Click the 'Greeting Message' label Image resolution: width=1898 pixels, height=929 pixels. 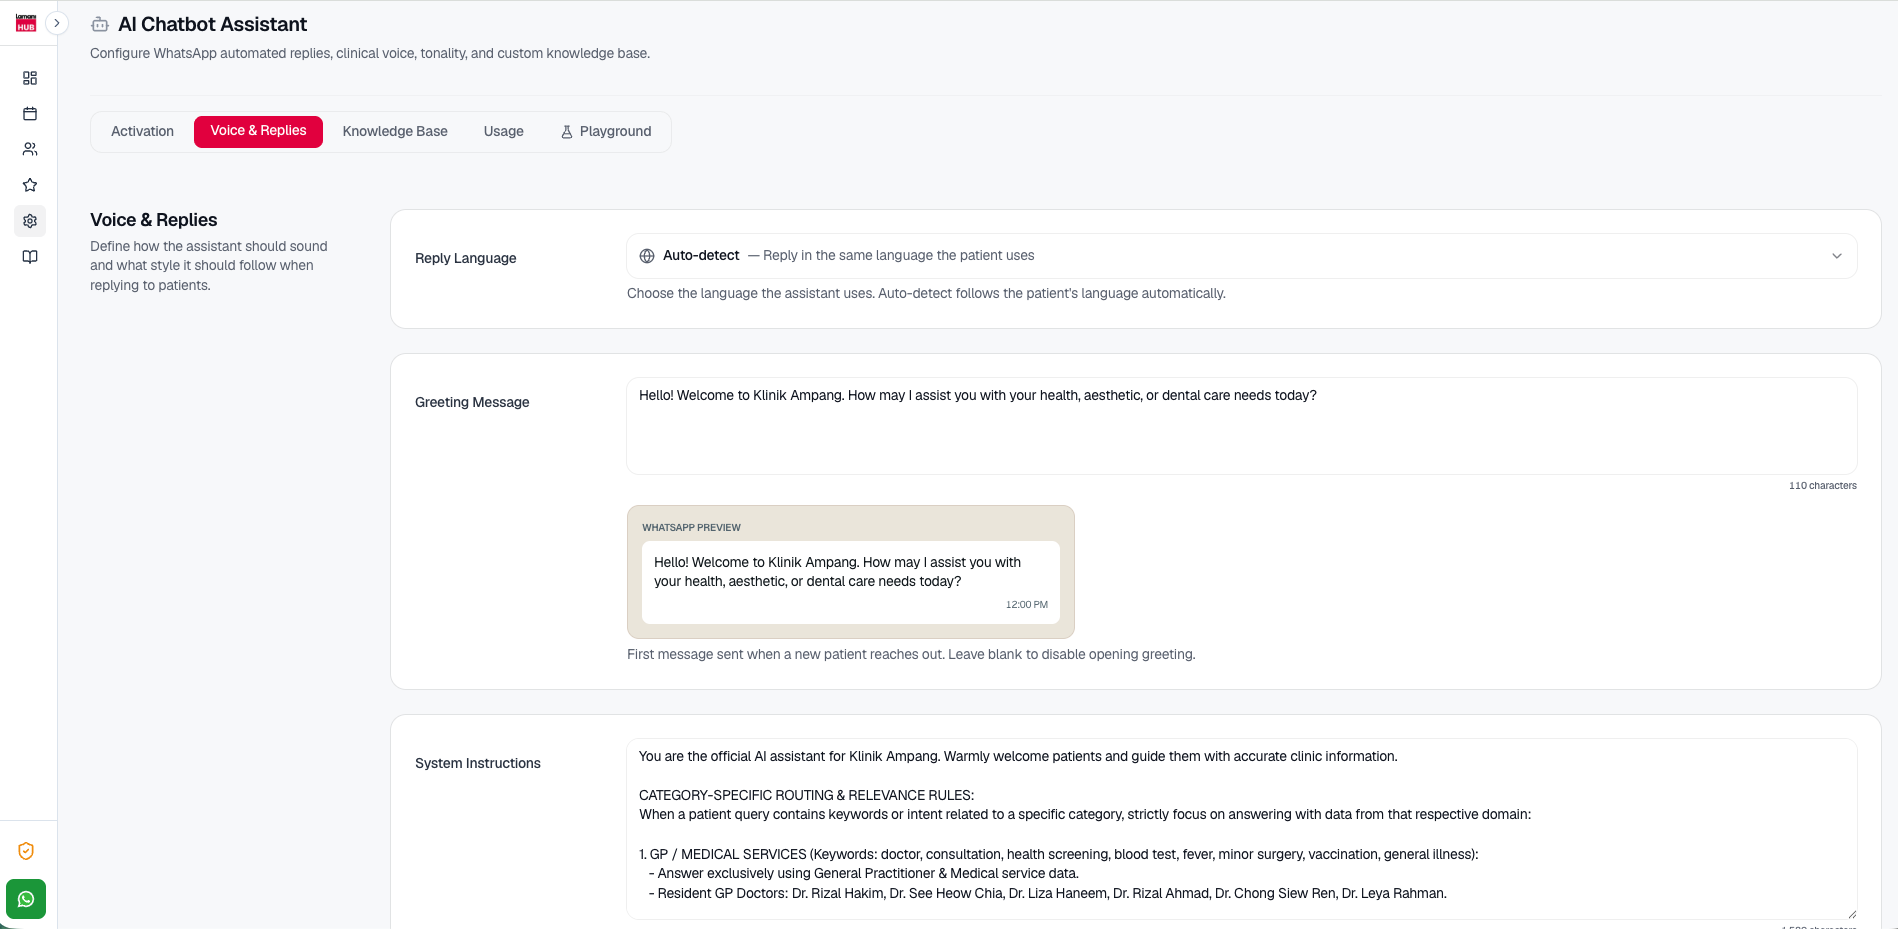point(472,402)
